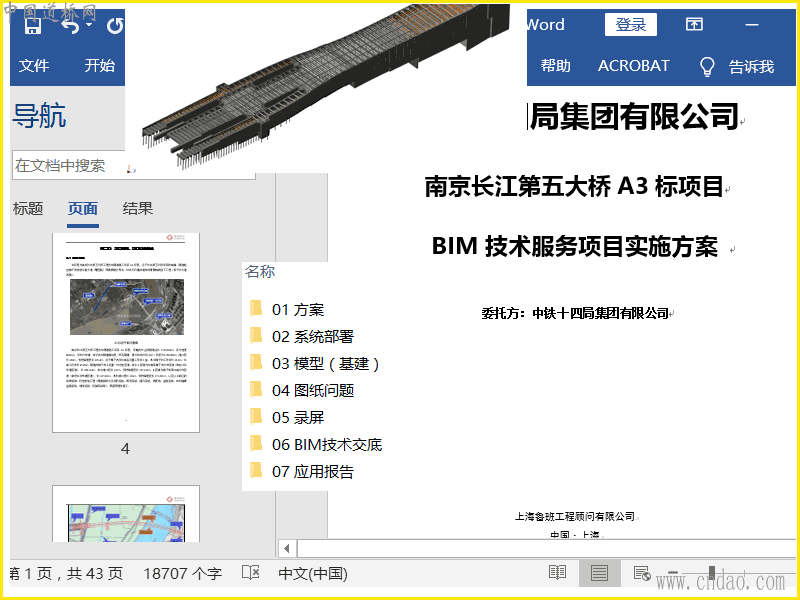This screenshot has width=800, height=600.
Task: Open the 04 图纸问题 folder
Action: (x=302, y=391)
